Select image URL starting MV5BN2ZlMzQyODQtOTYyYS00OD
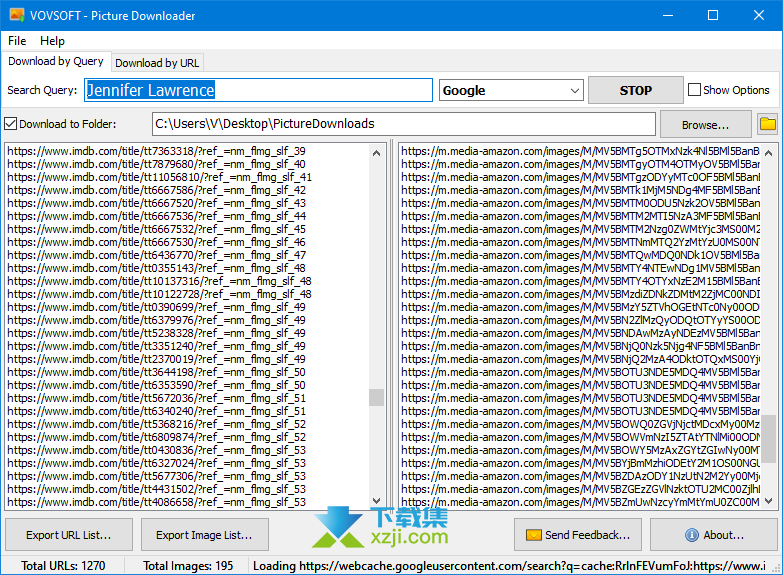This screenshot has width=783, height=575. [580, 320]
